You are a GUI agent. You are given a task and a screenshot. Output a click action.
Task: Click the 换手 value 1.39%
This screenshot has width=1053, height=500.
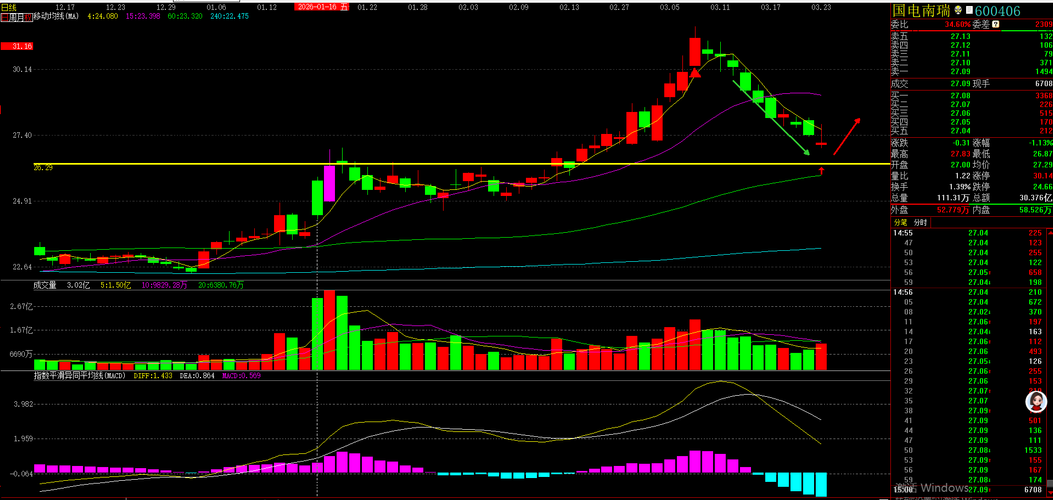pyautogui.click(x=960, y=186)
